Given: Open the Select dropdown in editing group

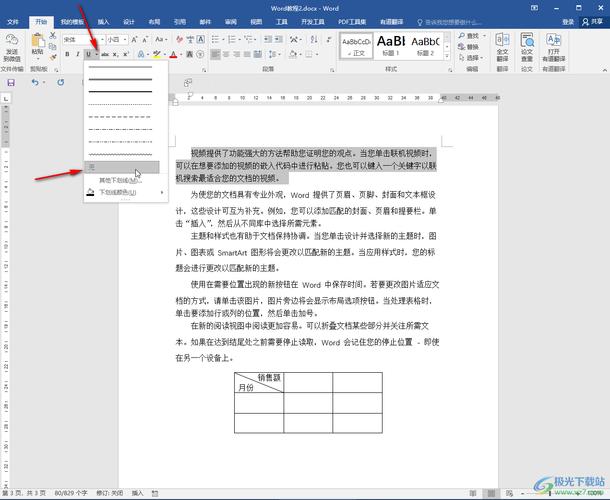Looking at the screenshot, I should 471,58.
